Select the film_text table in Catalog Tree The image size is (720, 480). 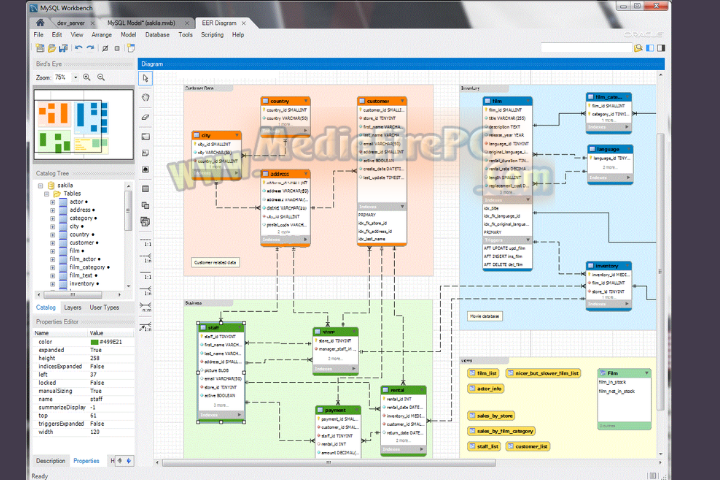click(81, 276)
